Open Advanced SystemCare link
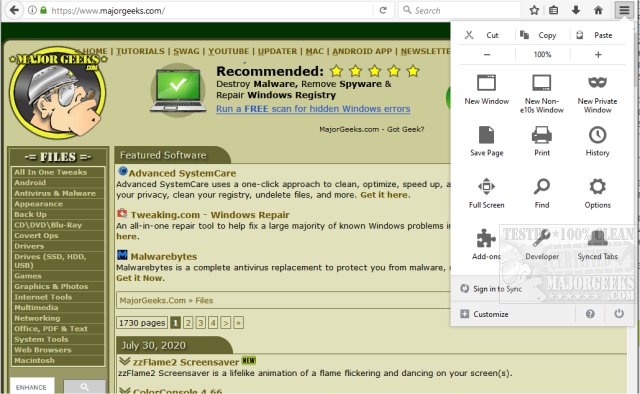640x394 pixels. click(x=182, y=173)
